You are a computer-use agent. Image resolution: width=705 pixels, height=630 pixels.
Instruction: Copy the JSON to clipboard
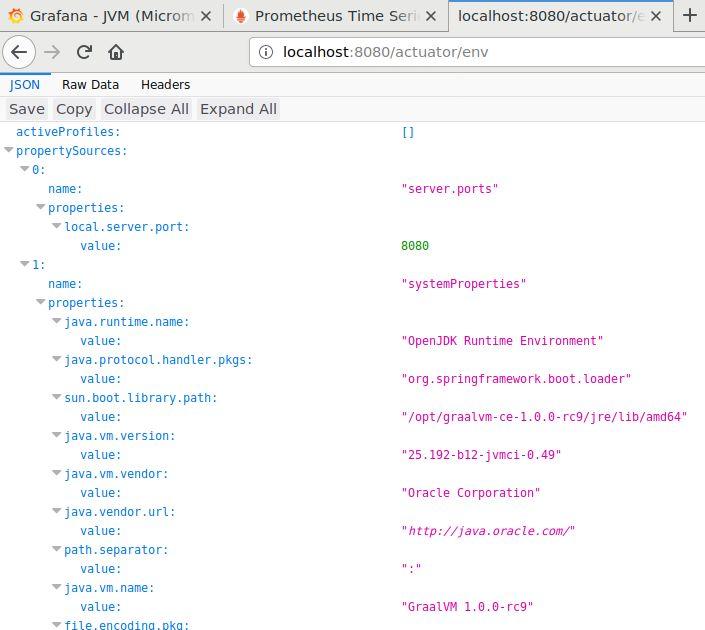point(74,109)
